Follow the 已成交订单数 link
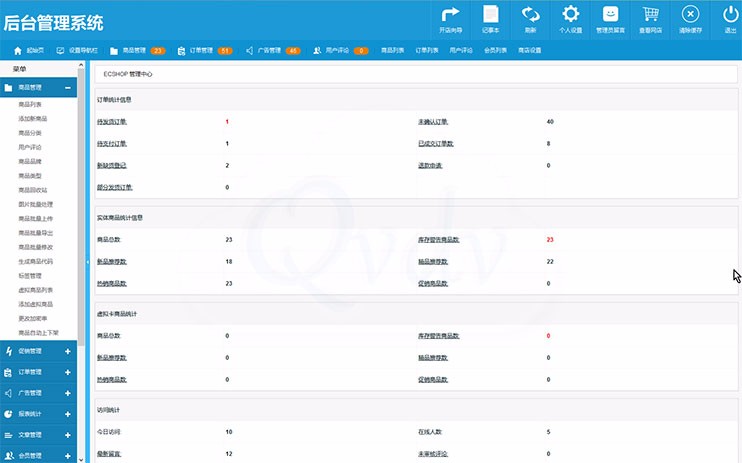The width and height of the screenshot is (742, 463). pyautogui.click(x=436, y=143)
